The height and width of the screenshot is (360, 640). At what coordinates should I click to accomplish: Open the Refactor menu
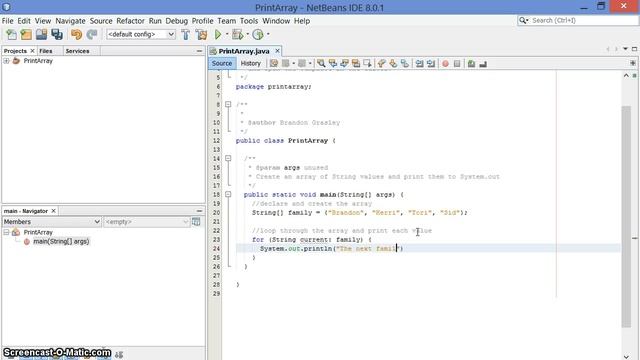130,21
